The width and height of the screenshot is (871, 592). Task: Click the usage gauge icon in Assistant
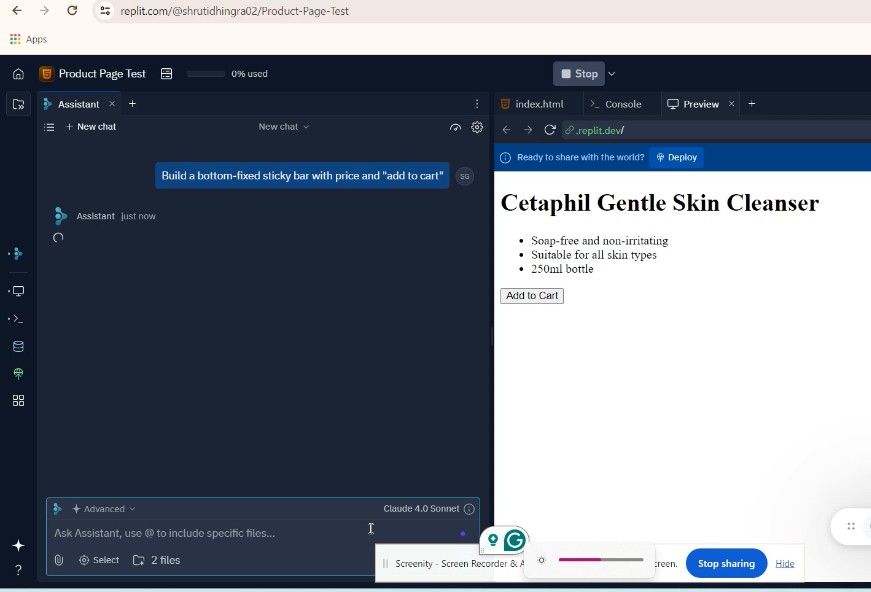(455, 127)
